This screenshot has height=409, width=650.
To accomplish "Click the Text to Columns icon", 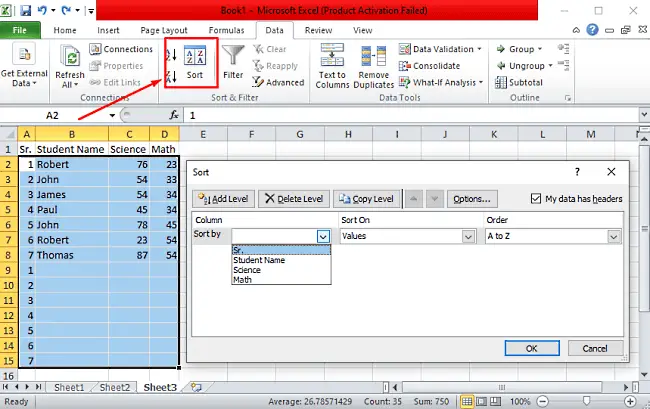I will 332,66.
